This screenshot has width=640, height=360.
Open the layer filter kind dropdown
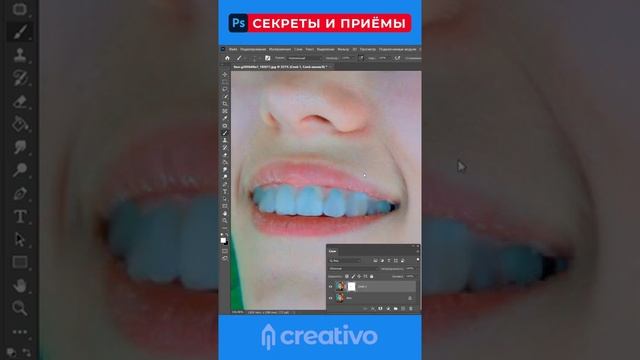click(x=345, y=260)
